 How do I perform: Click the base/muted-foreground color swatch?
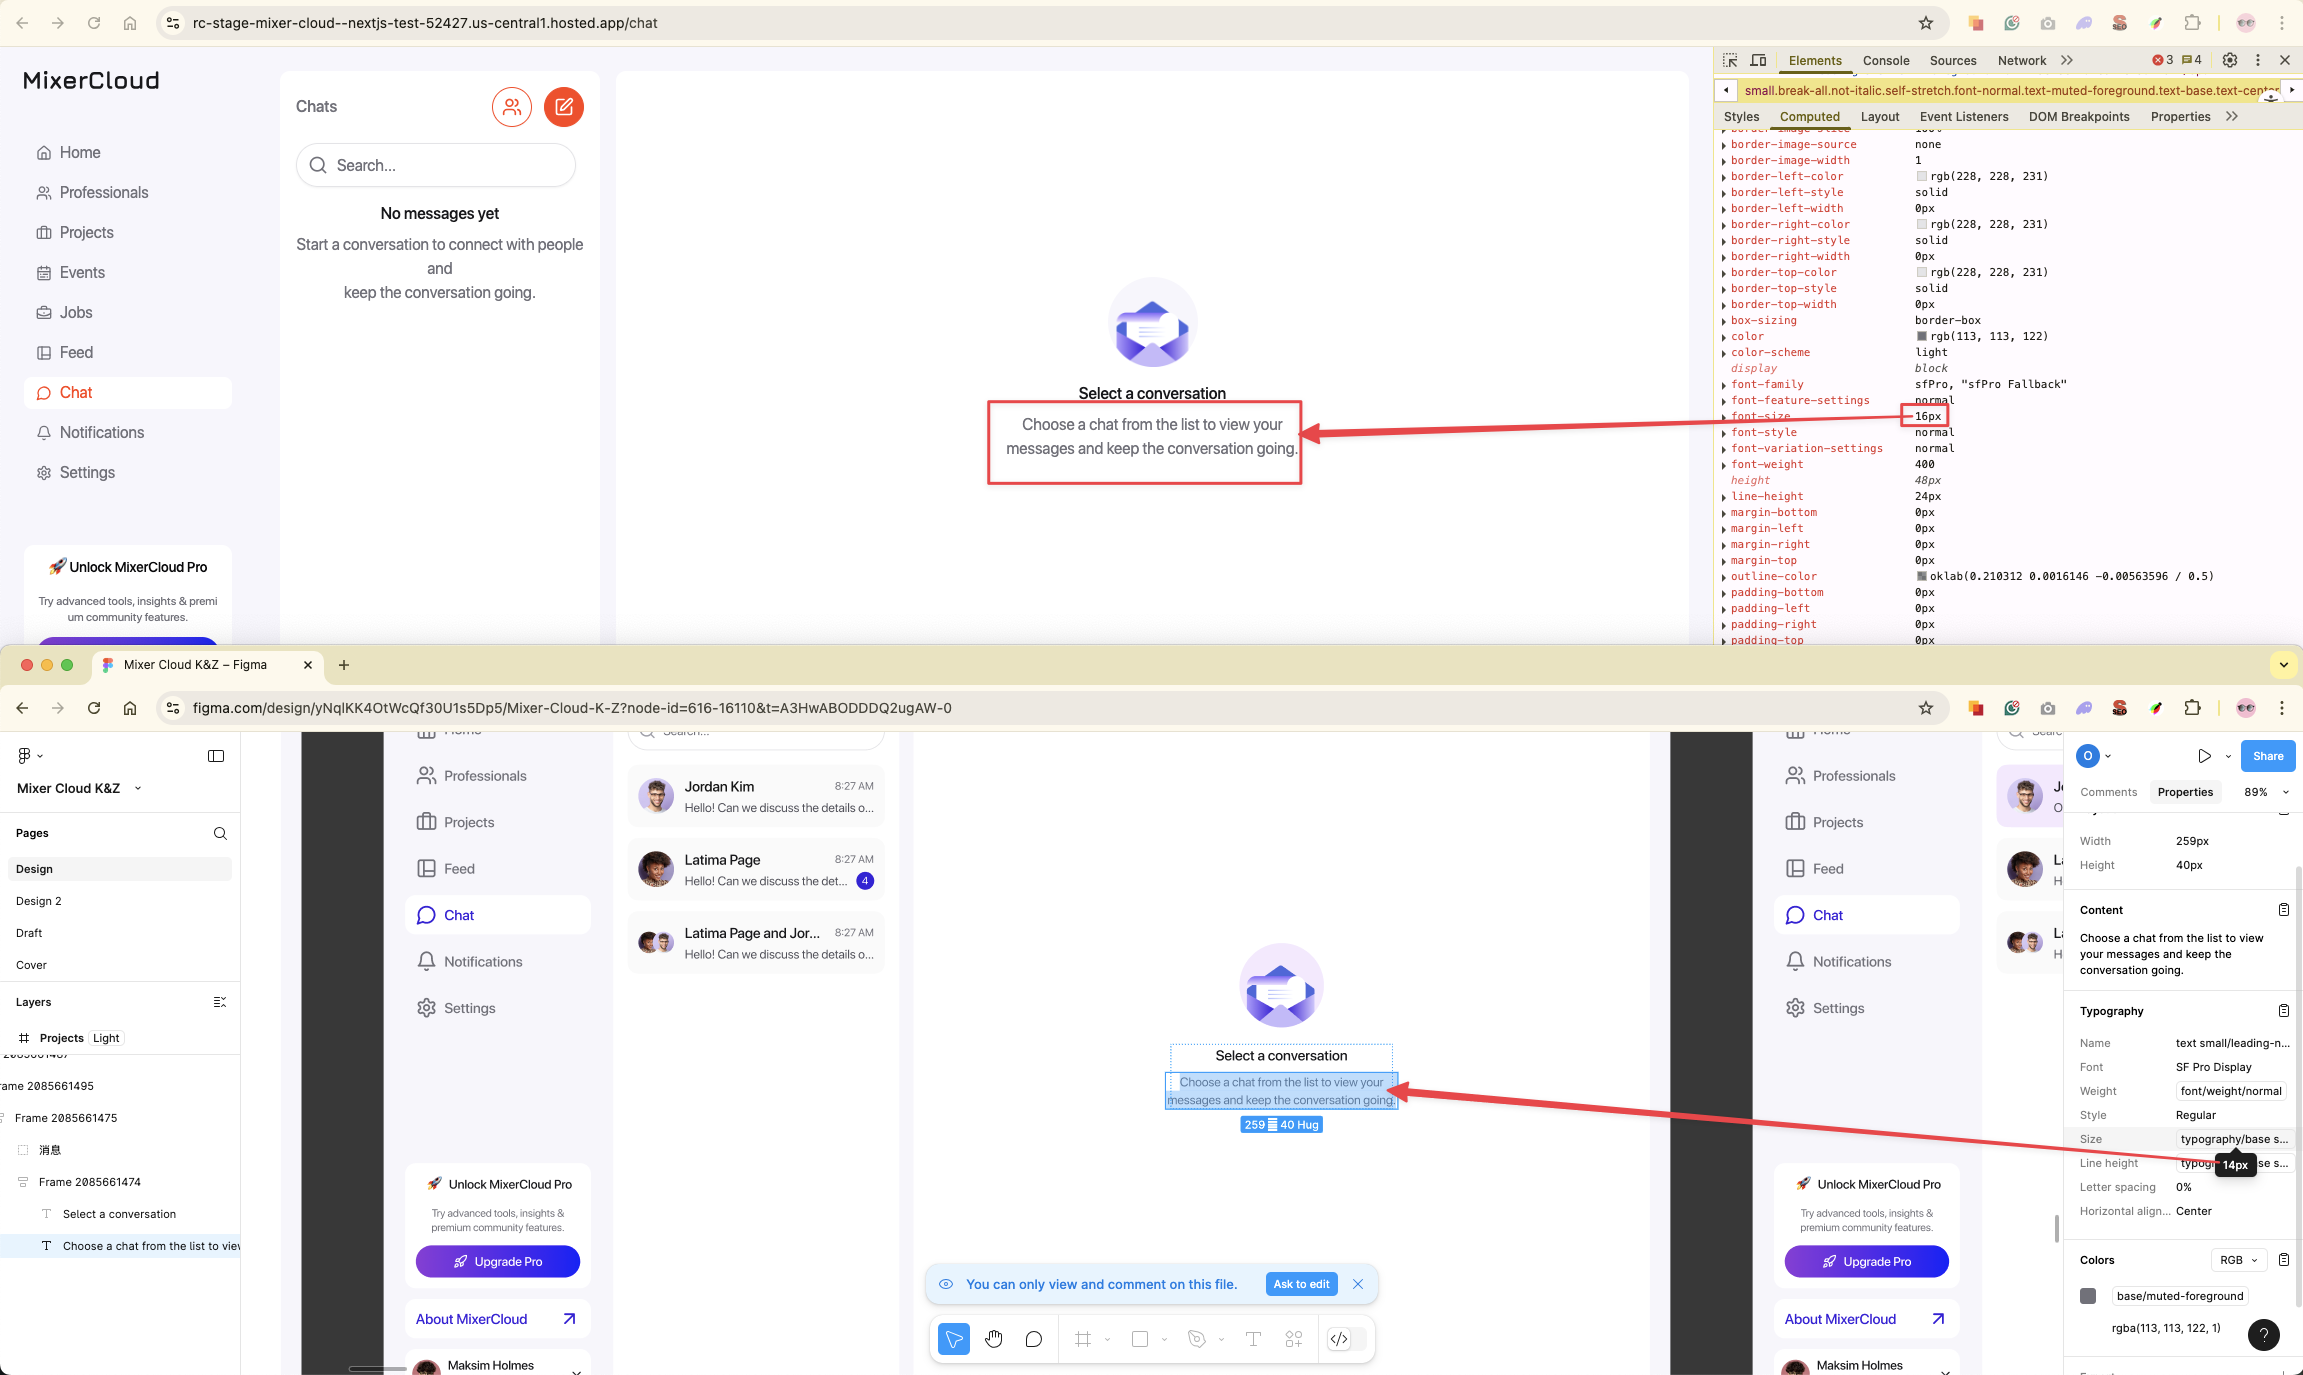point(2088,1296)
